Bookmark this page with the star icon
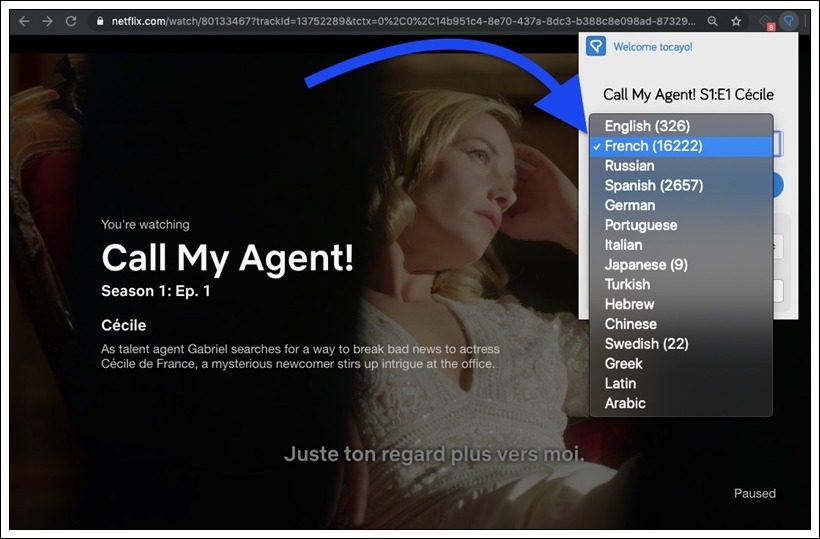820x539 pixels. 736,21
